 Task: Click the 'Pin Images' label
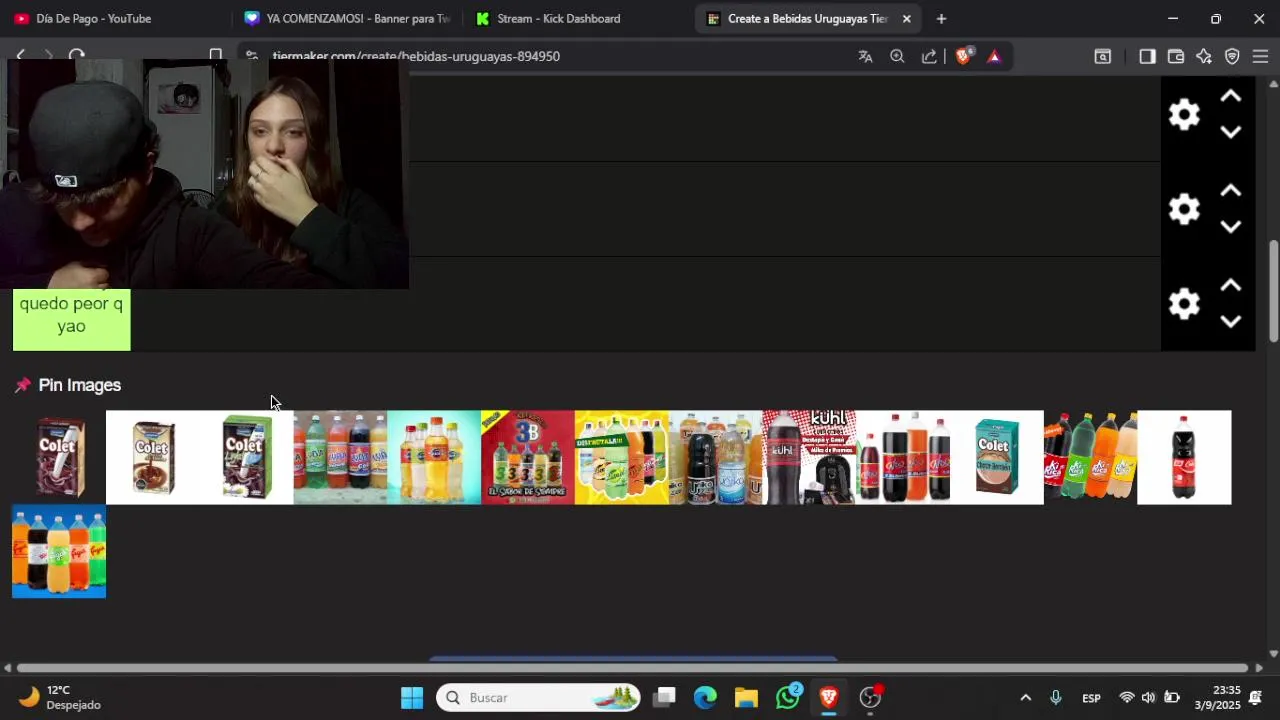pos(80,385)
